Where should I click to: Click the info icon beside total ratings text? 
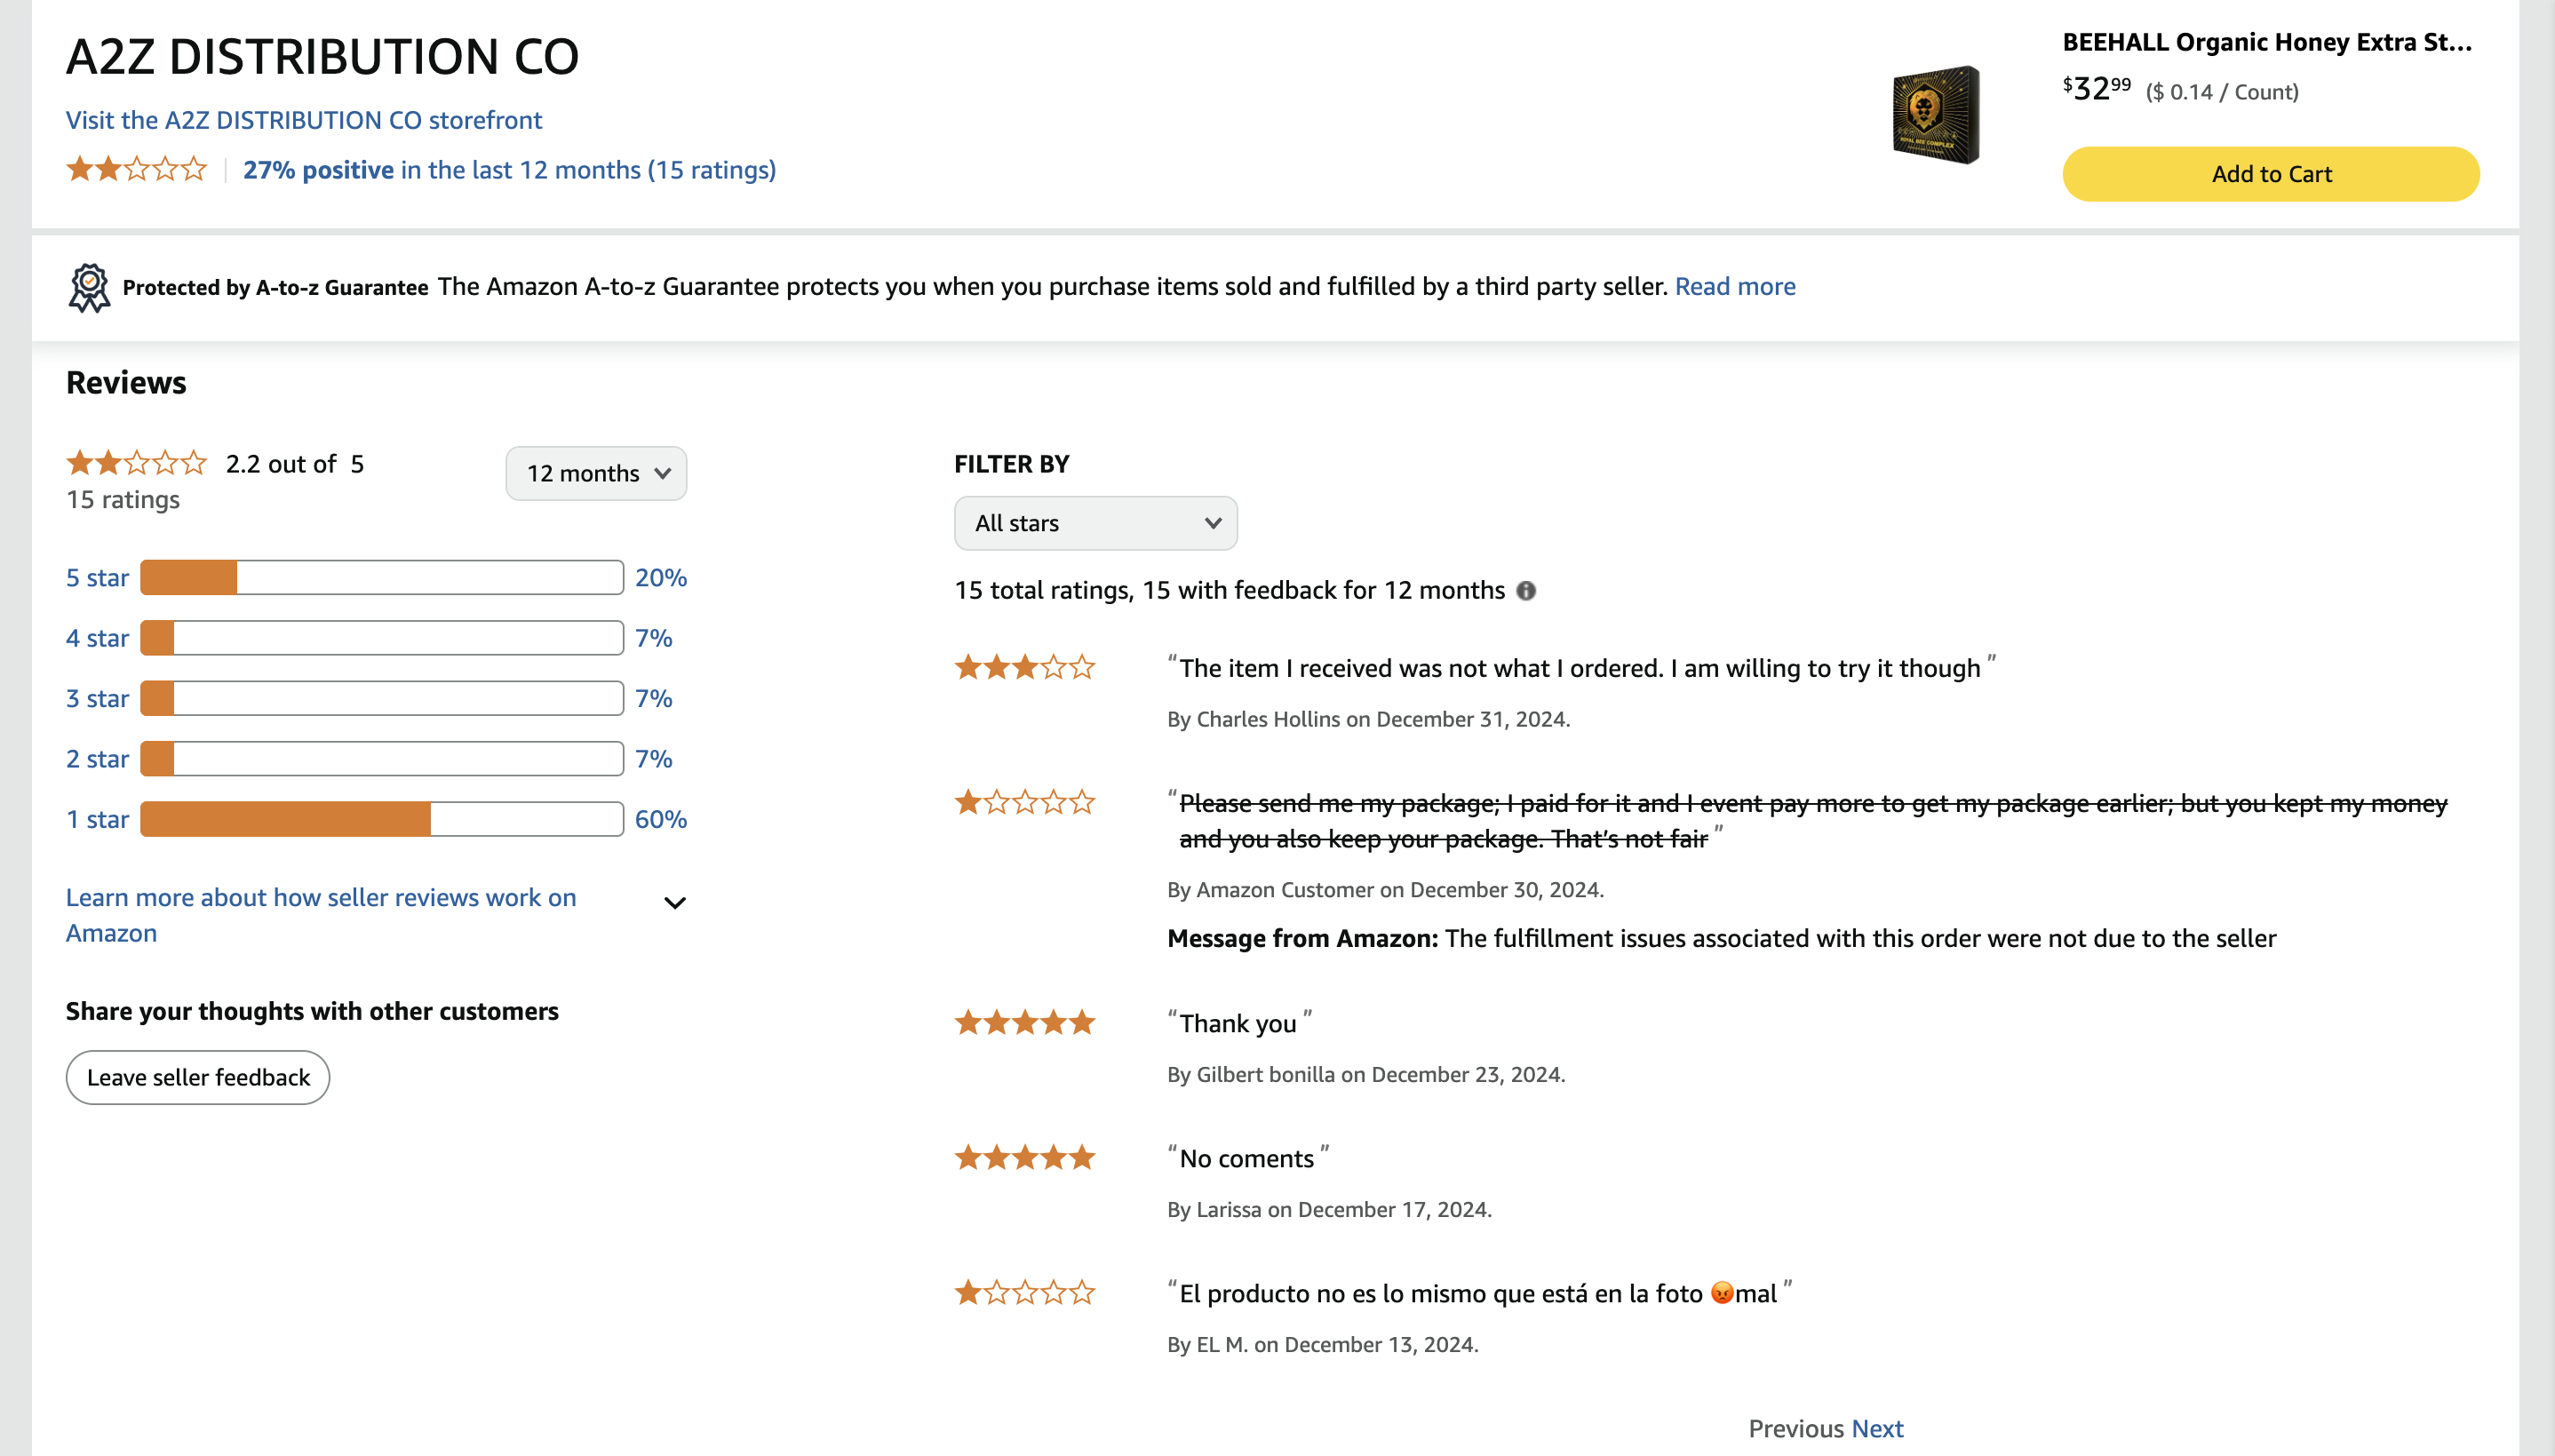(1526, 591)
